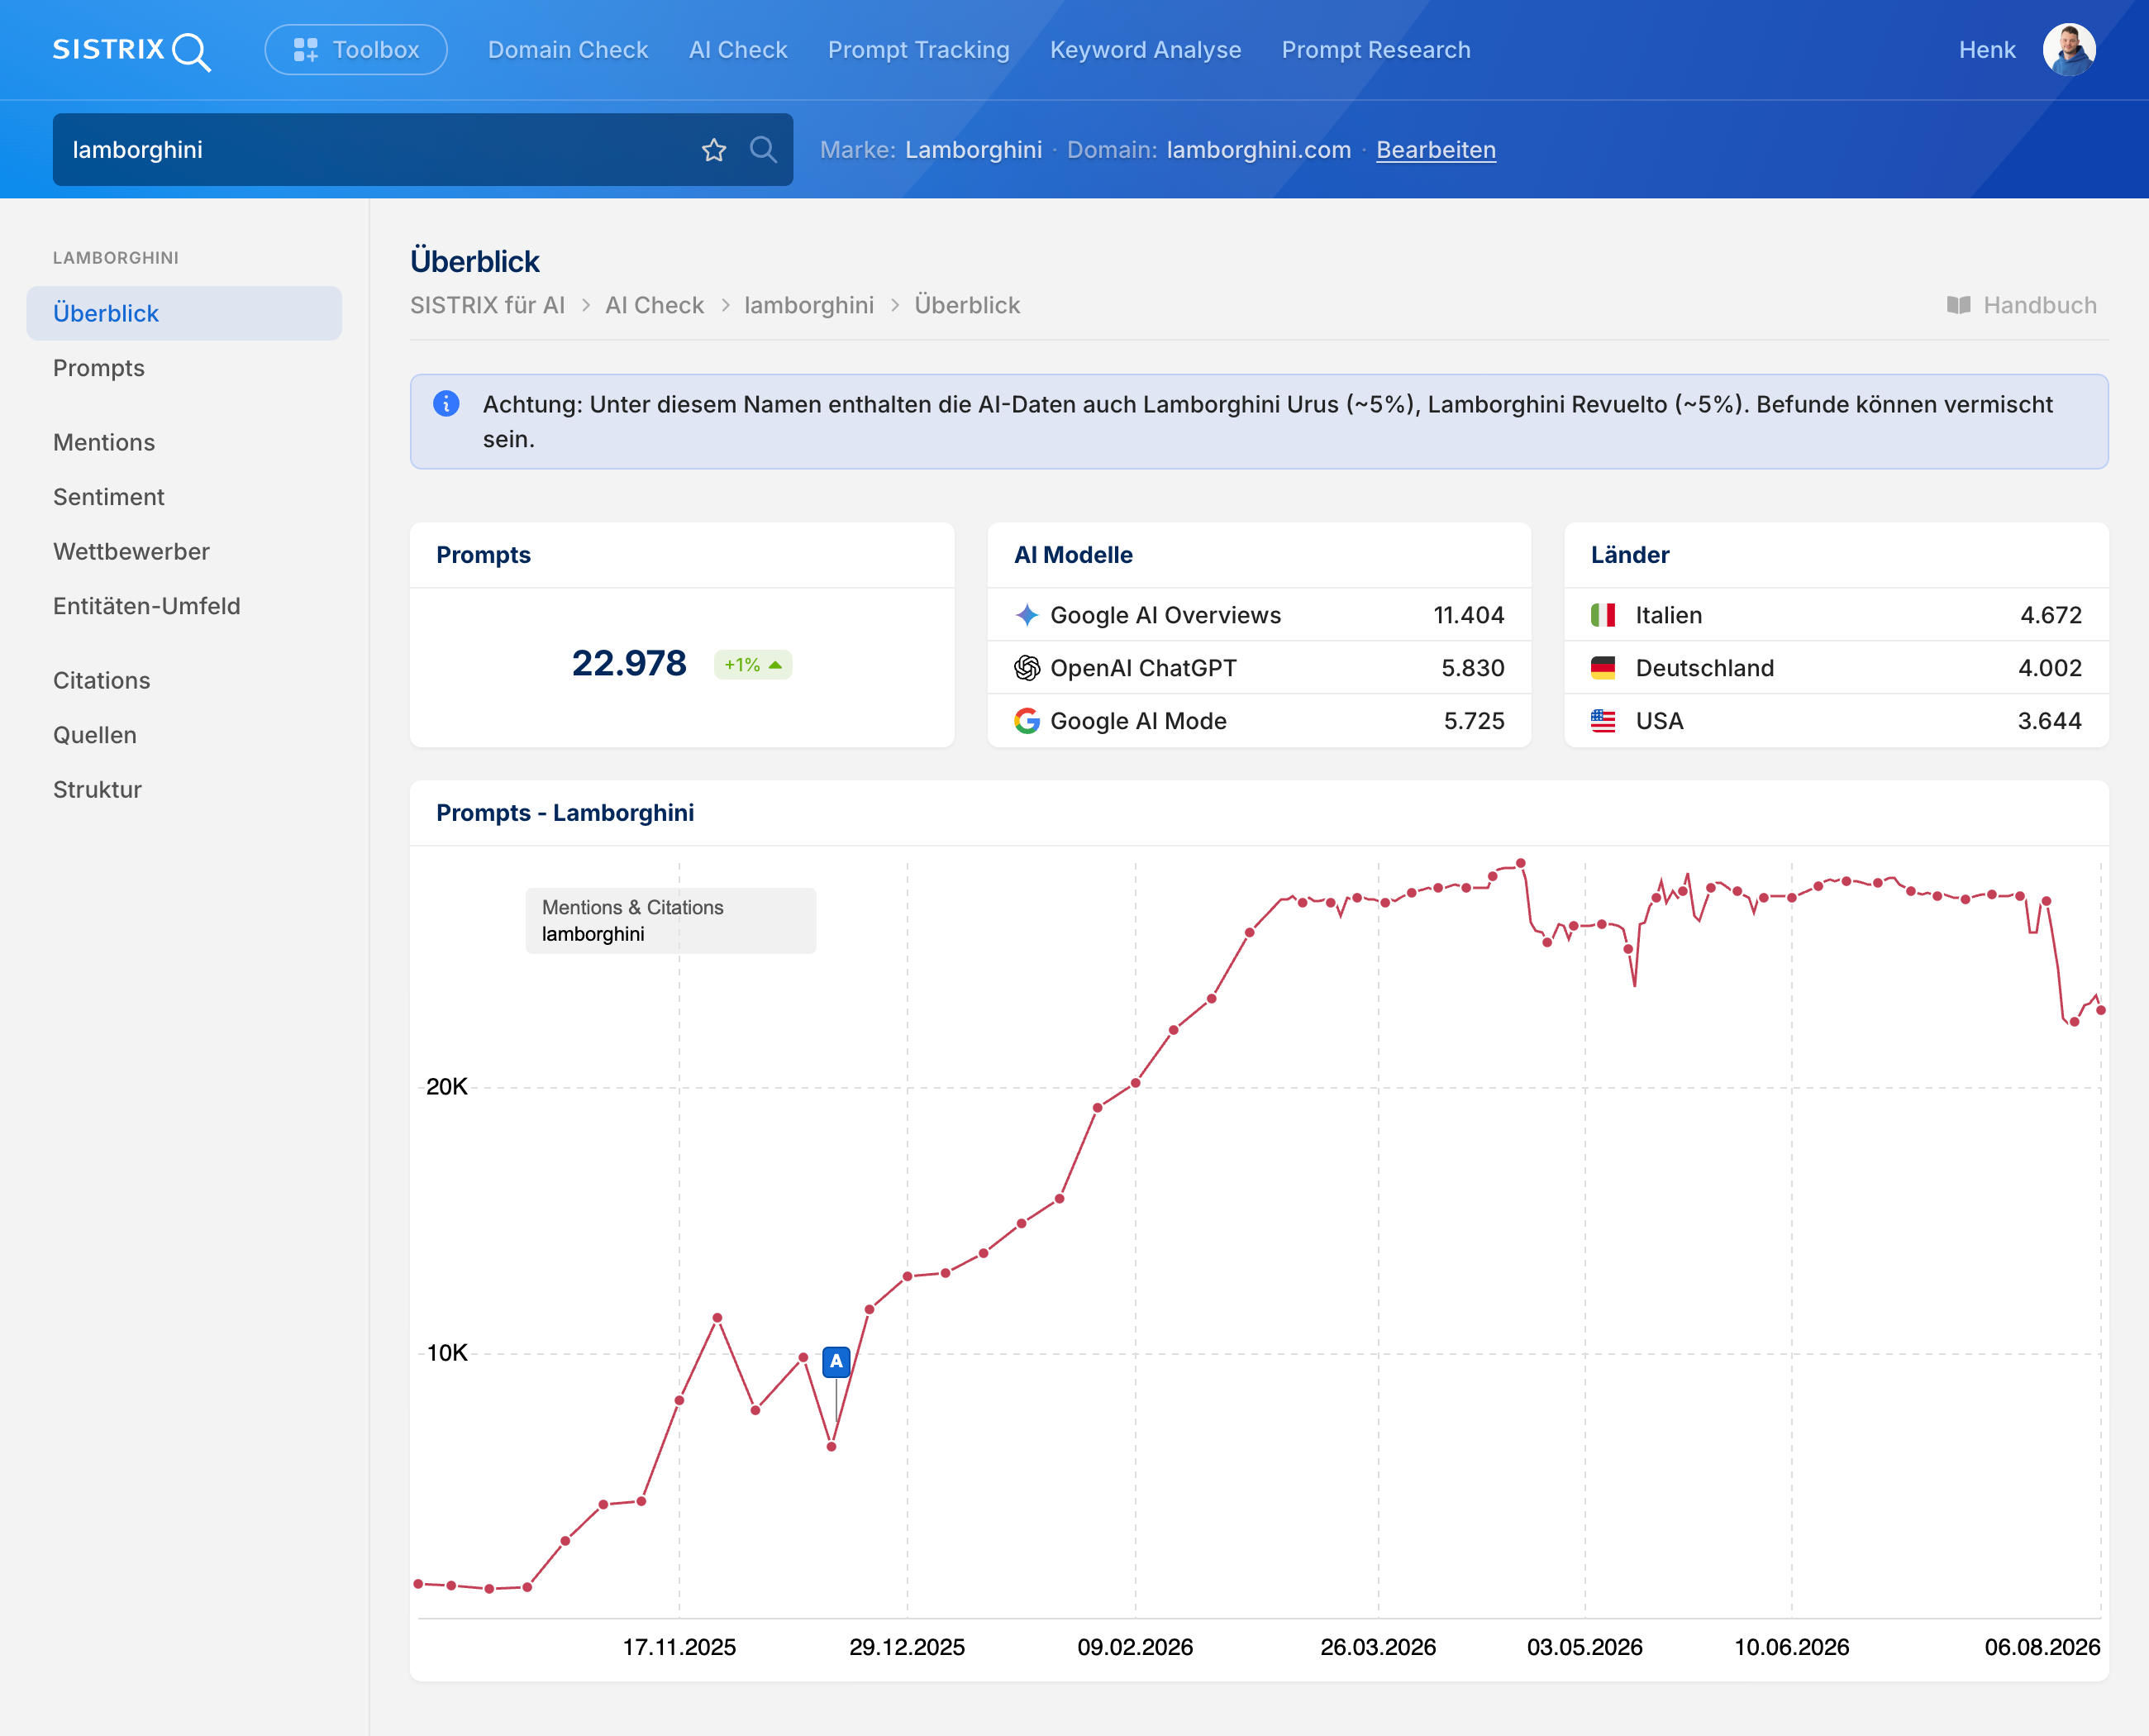Open the Domain Check menu
This screenshot has height=1736, width=2149.
pos(568,50)
